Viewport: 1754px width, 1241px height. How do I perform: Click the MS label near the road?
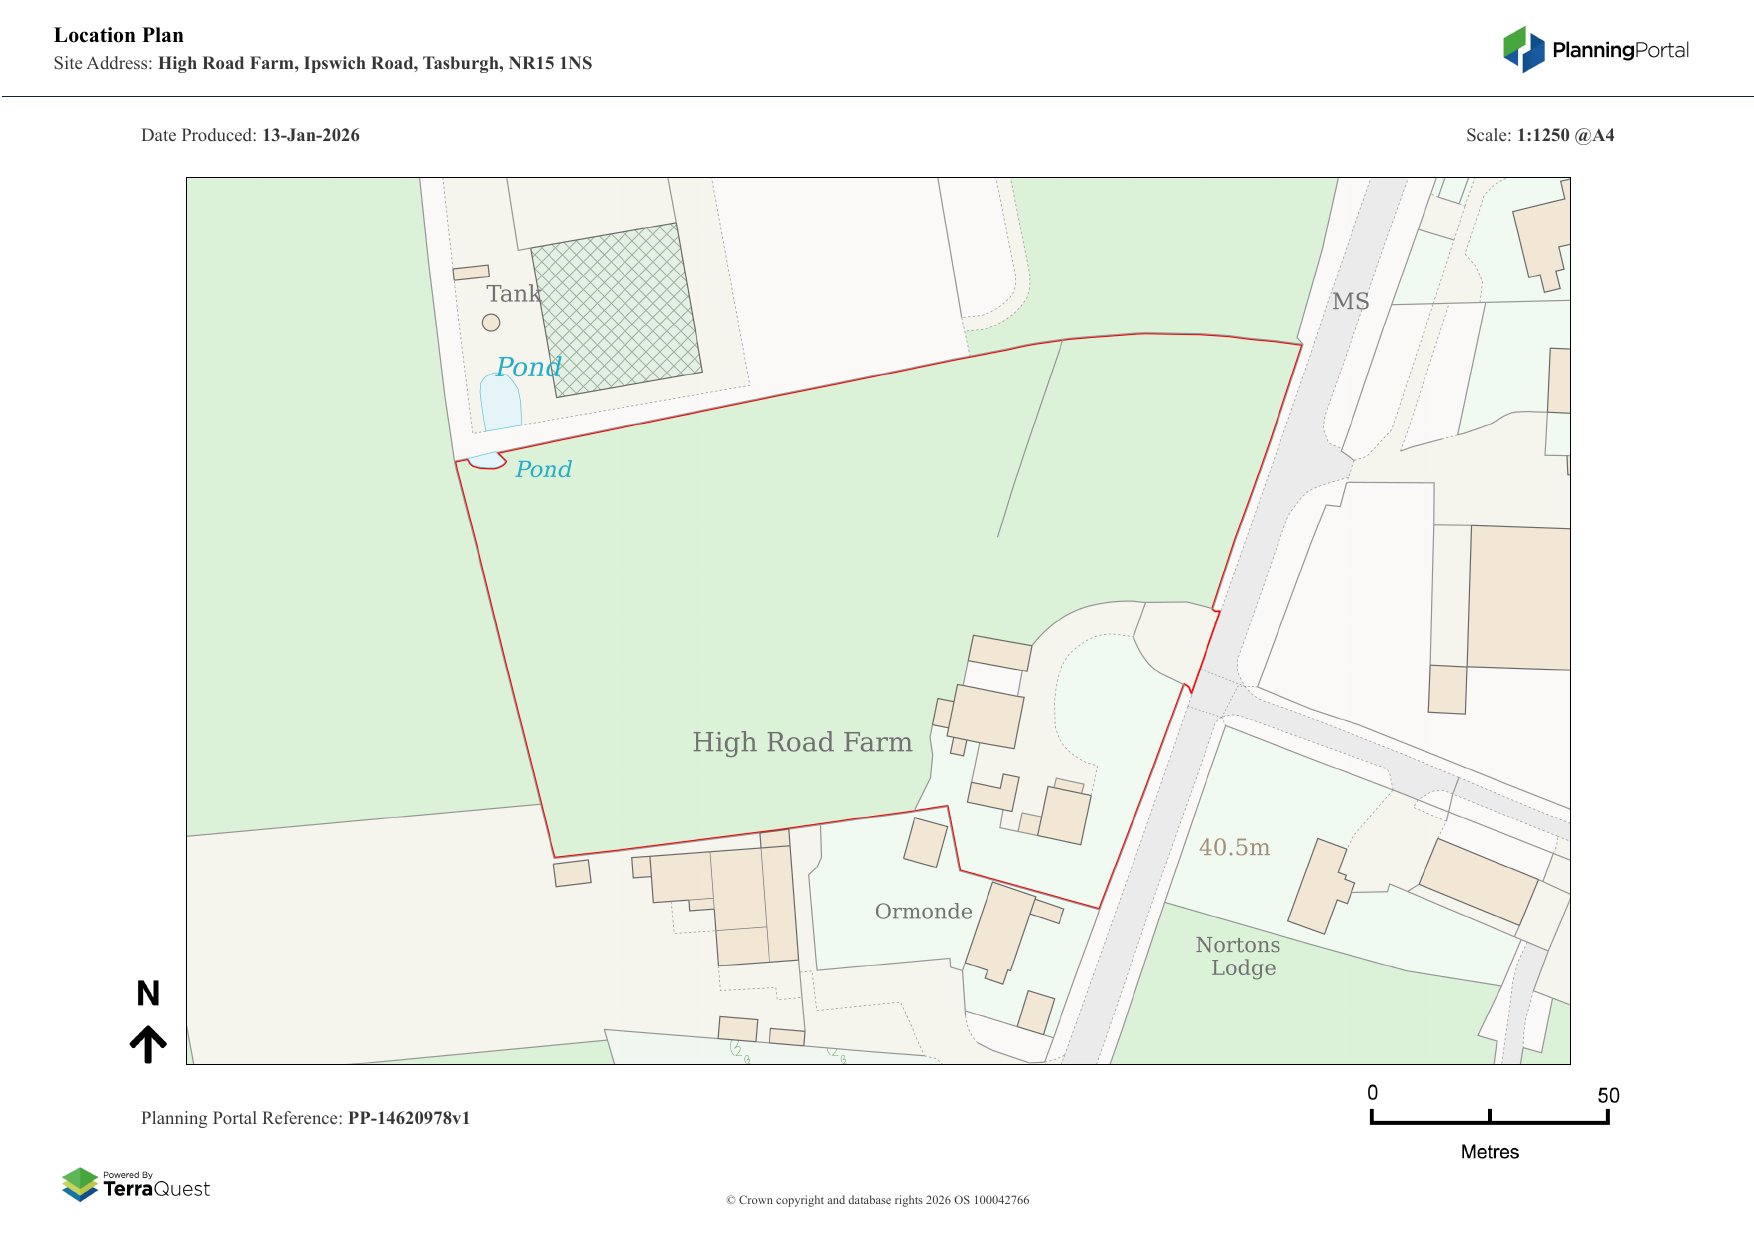(1350, 301)
